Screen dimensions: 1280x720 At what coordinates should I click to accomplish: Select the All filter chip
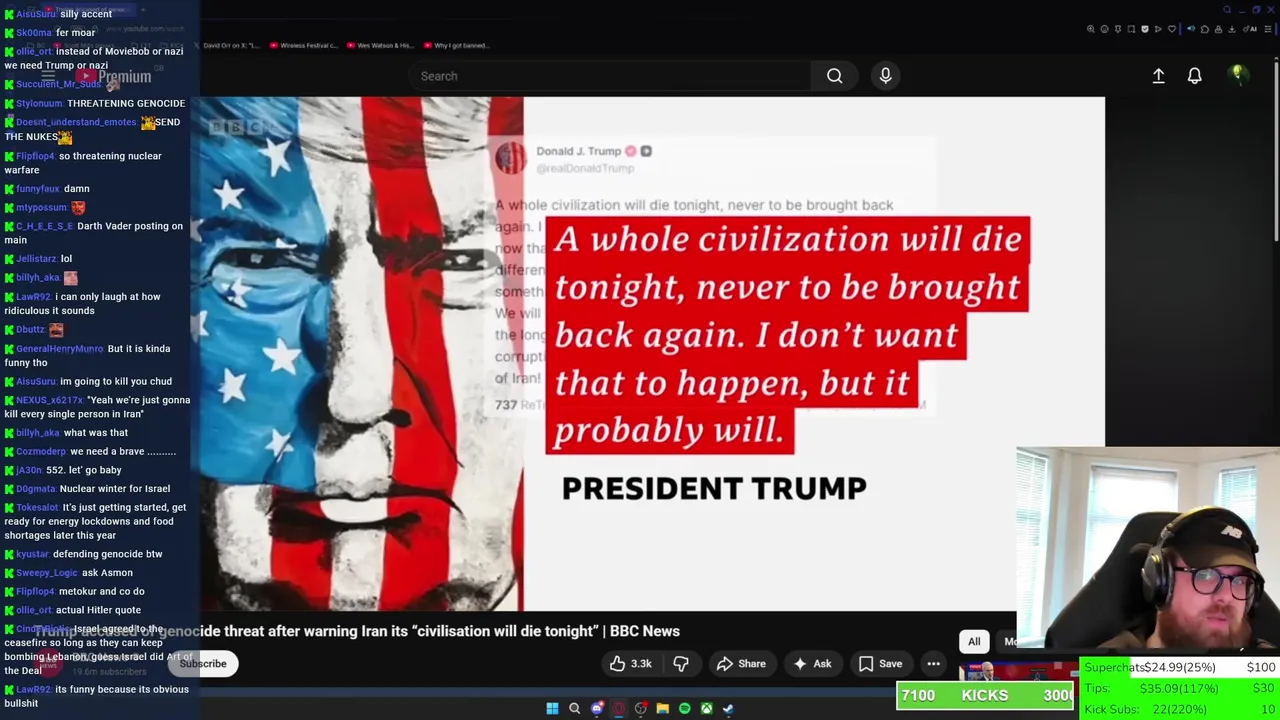[974, 642]
